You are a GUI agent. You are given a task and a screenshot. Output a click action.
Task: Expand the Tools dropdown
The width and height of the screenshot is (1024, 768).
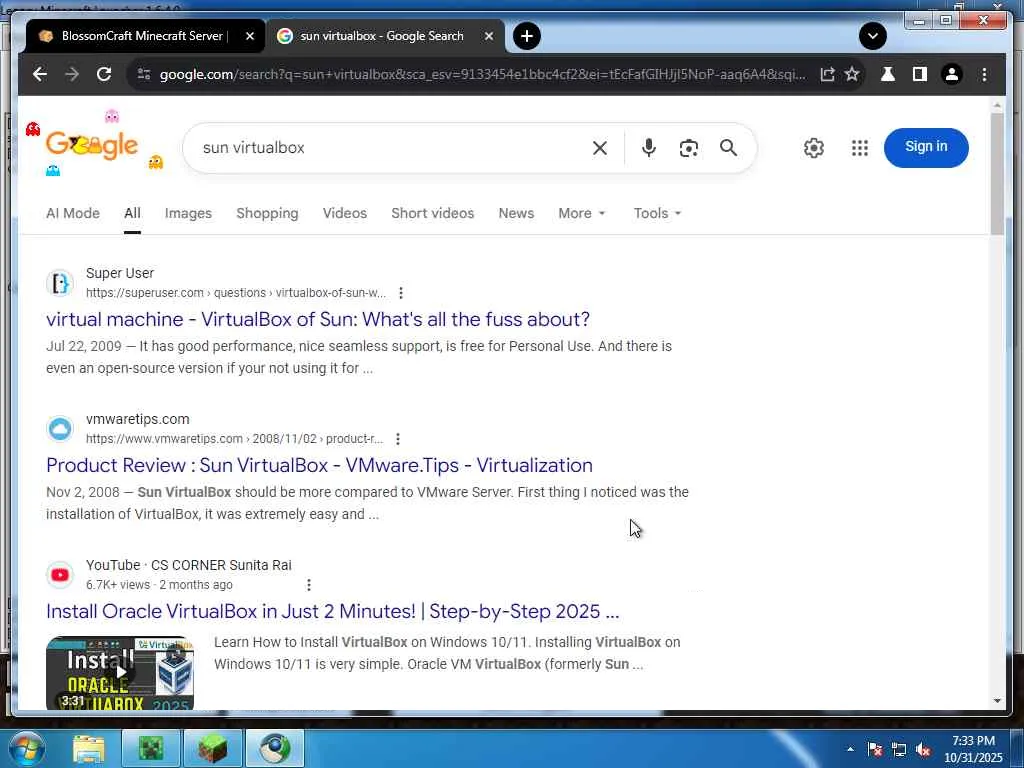pos(657,214)
